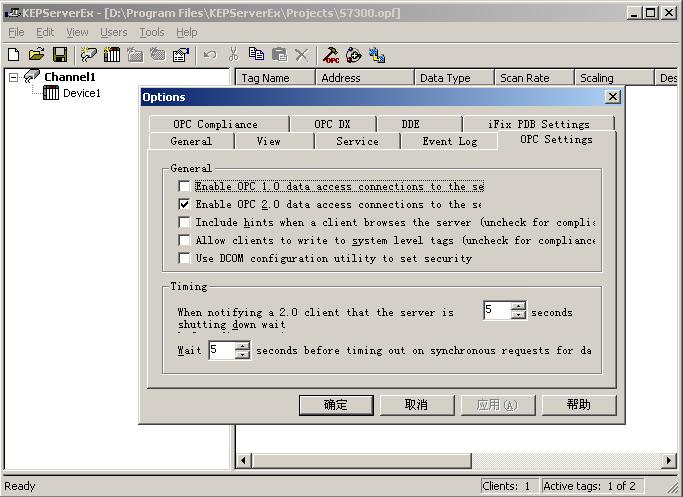Check Use DCOM configuration utility option
This screenshot has height=497, width=683.
point(184,258)
